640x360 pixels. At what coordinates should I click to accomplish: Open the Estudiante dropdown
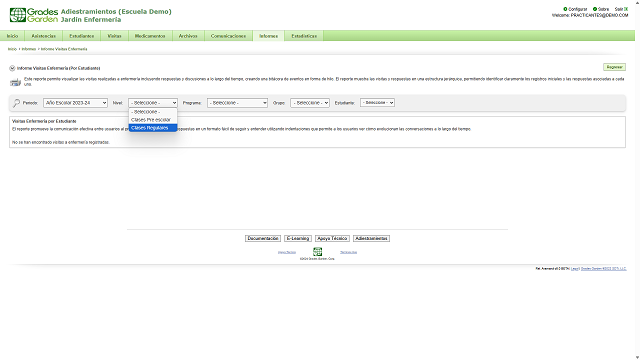[x=377, y=103]
